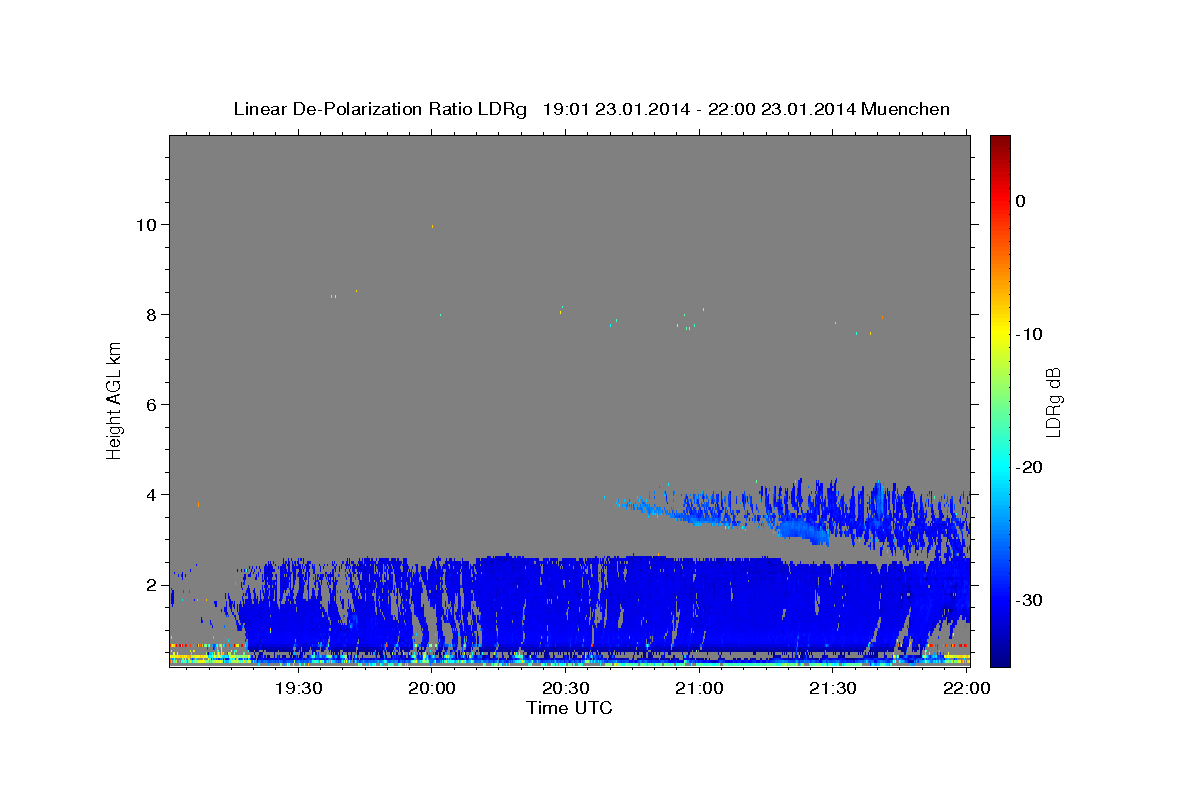
Task: Click the height tick label 8
Action: pyautogui.click(x=152, y=314)
